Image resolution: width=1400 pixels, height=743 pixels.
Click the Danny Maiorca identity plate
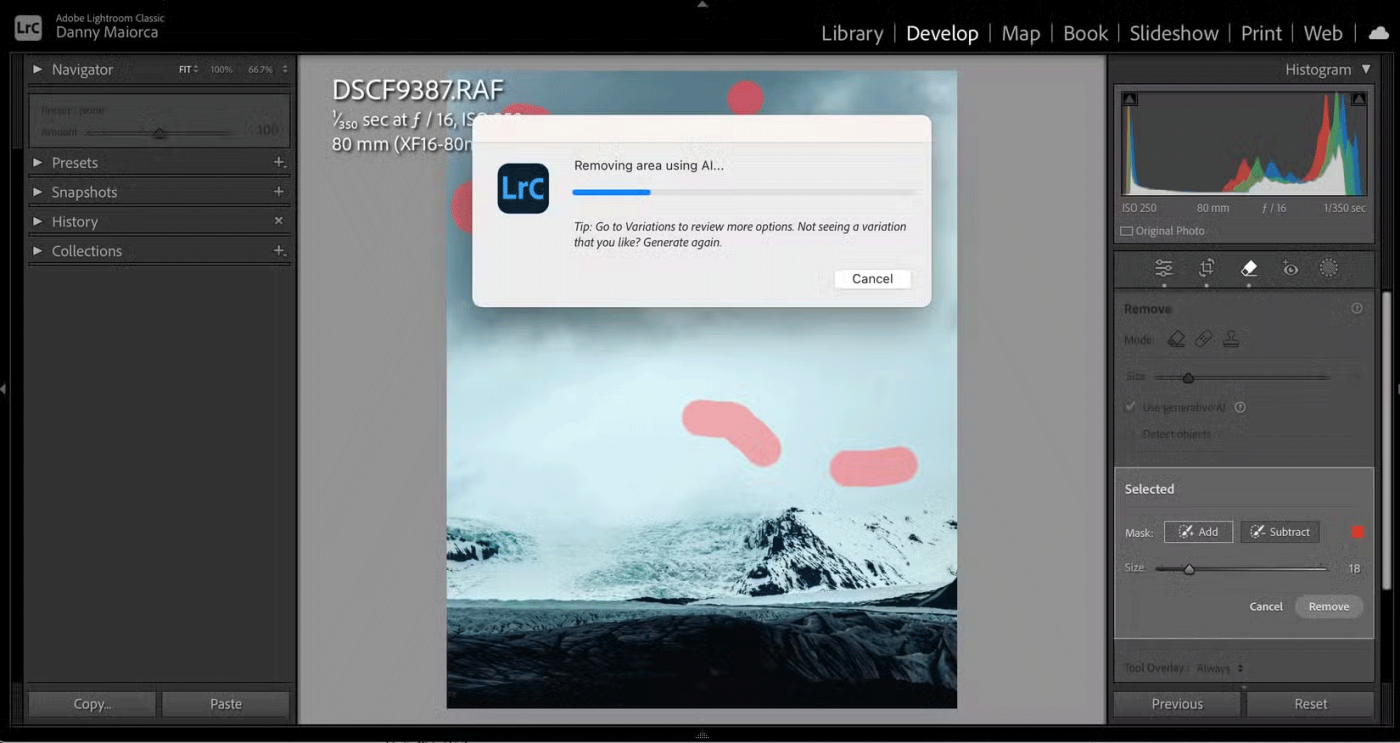point(107,32)
